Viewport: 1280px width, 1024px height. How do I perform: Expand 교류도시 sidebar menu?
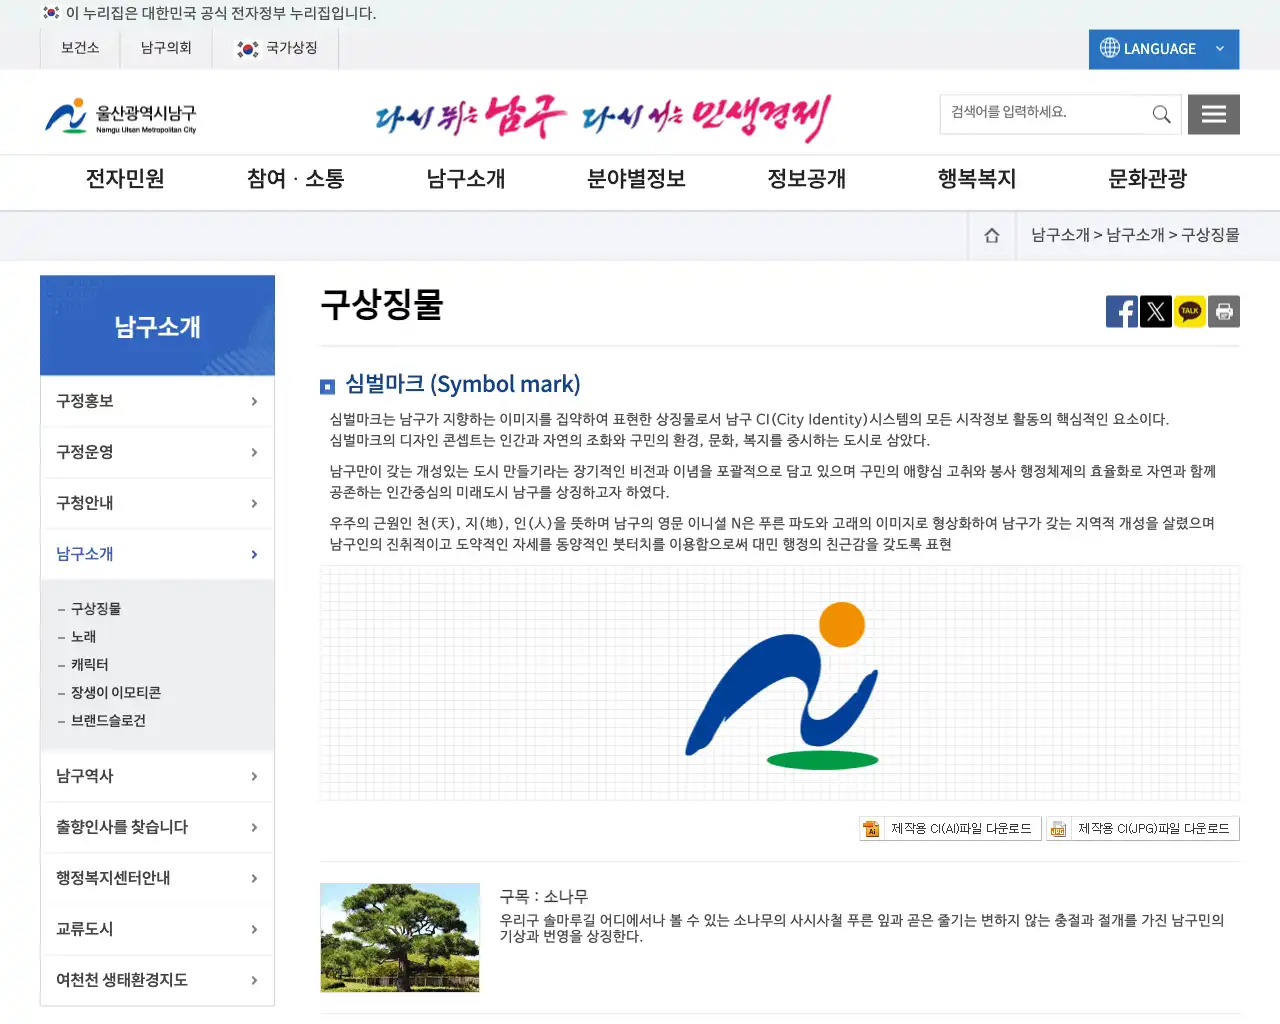[157, 929]
